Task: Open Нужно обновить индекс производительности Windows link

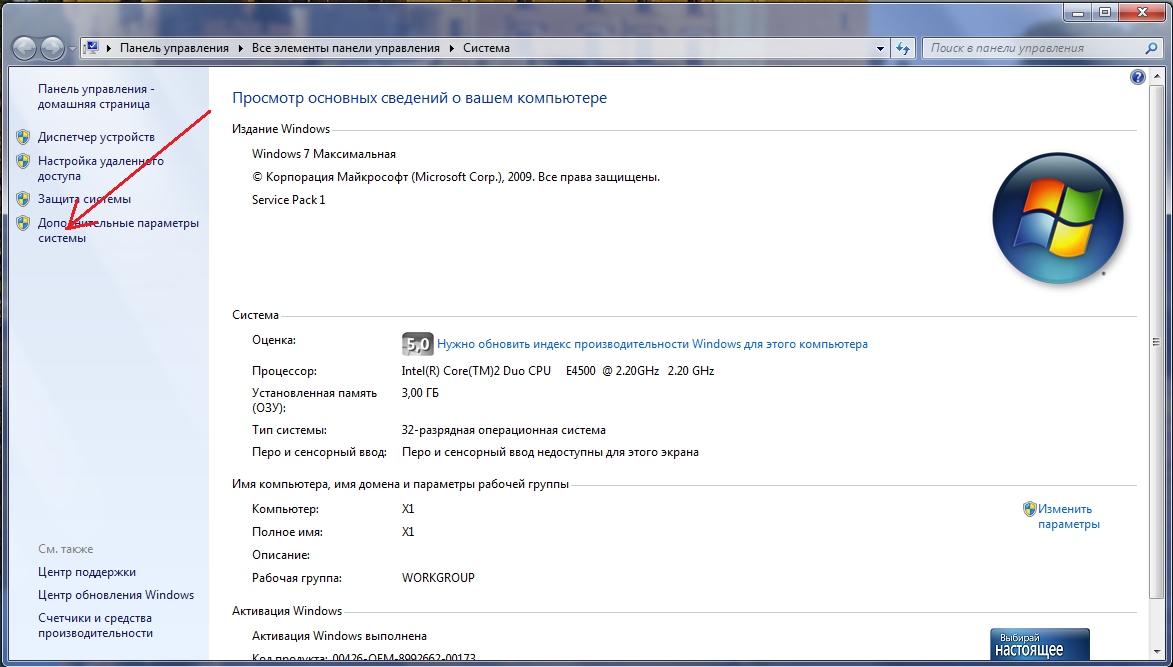Action: [x=652, y=345]
